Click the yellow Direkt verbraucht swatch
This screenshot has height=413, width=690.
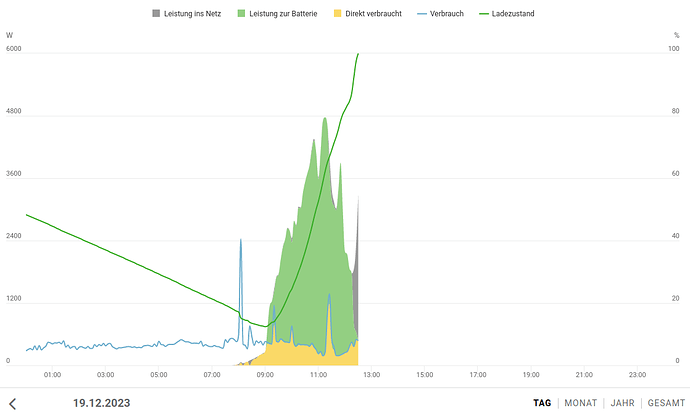point(338,13)
